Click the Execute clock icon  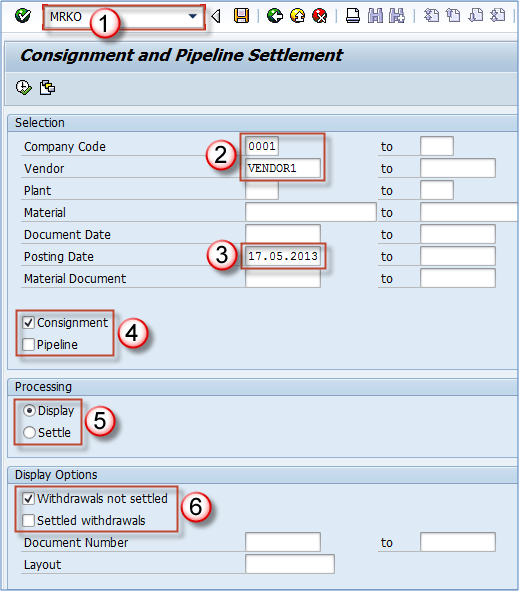[x=24, y=88]
